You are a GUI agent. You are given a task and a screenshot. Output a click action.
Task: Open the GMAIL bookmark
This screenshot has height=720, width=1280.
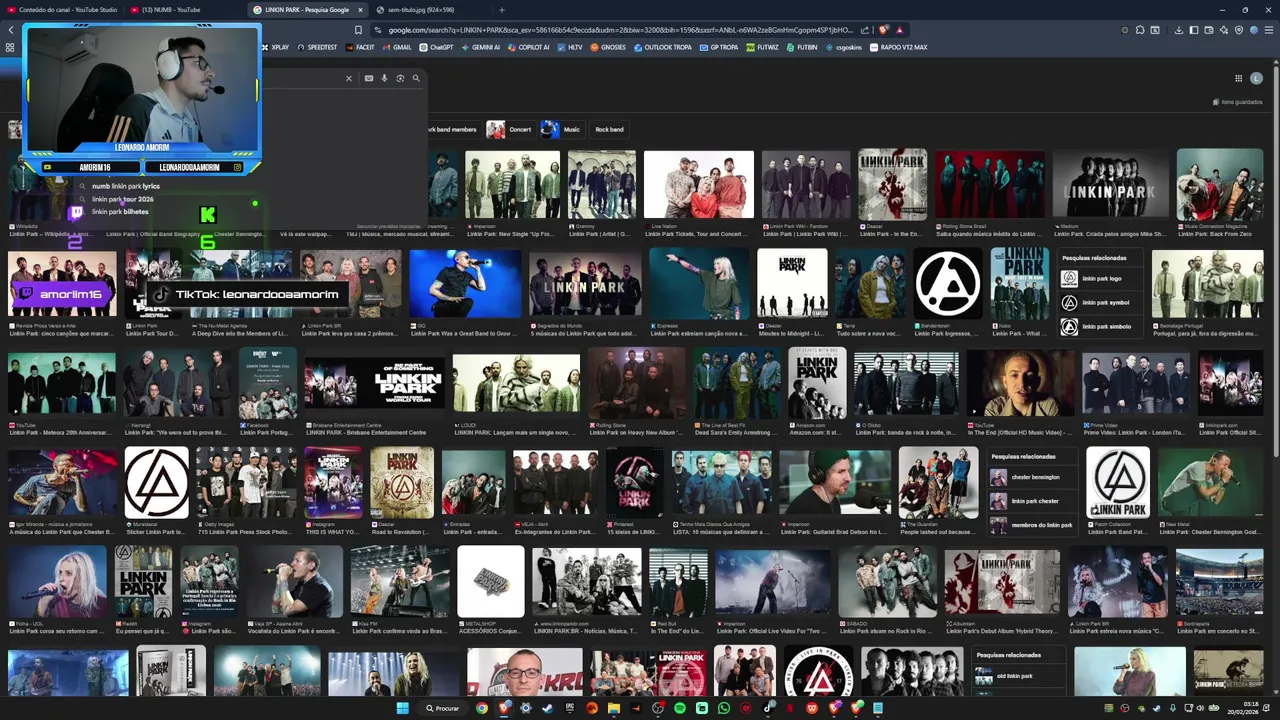click(x=398, y=47)
